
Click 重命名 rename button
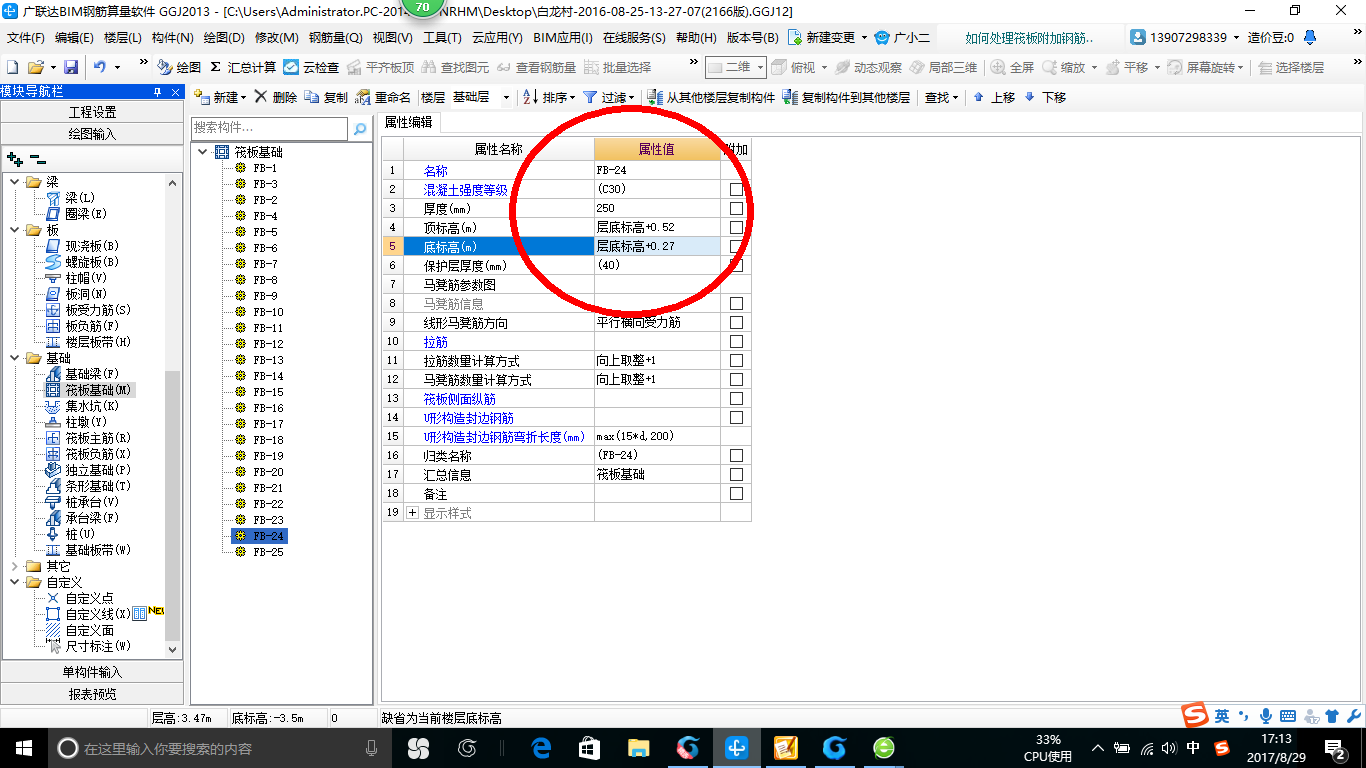pos(383,97)
